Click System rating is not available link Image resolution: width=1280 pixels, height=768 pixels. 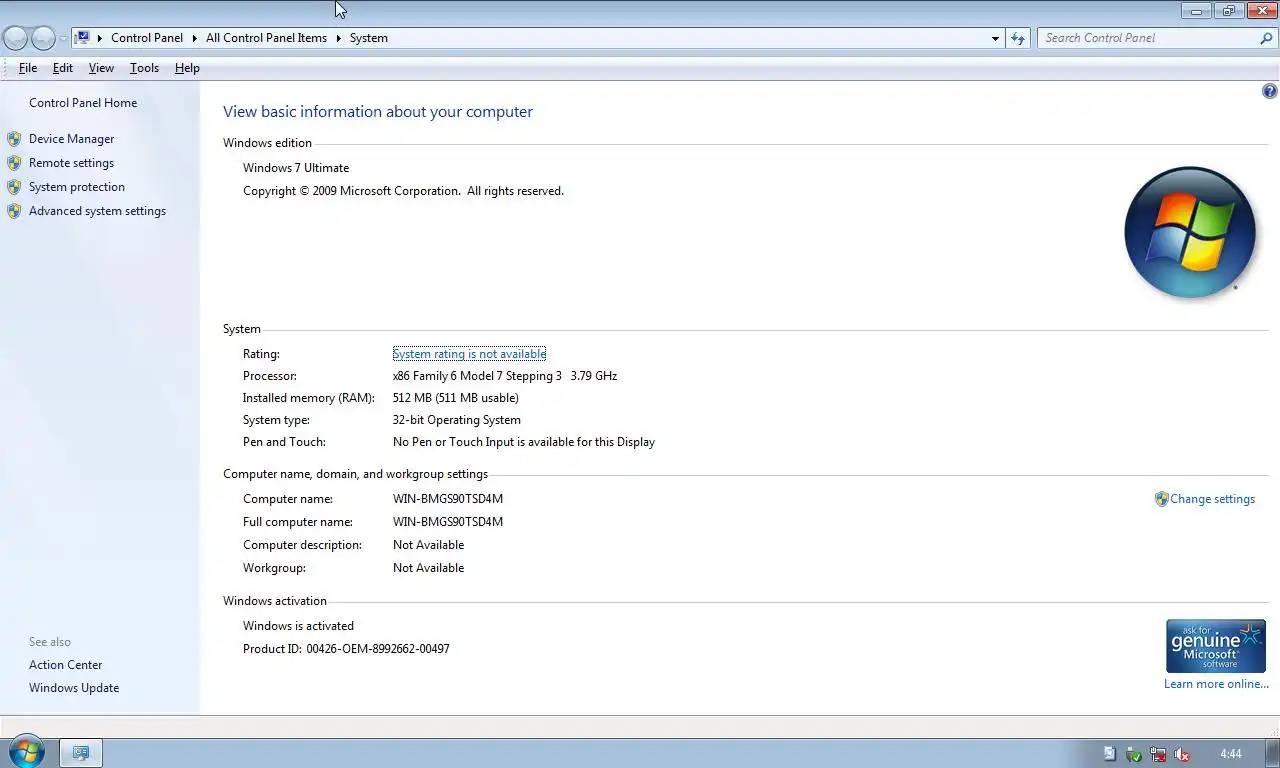469,354
